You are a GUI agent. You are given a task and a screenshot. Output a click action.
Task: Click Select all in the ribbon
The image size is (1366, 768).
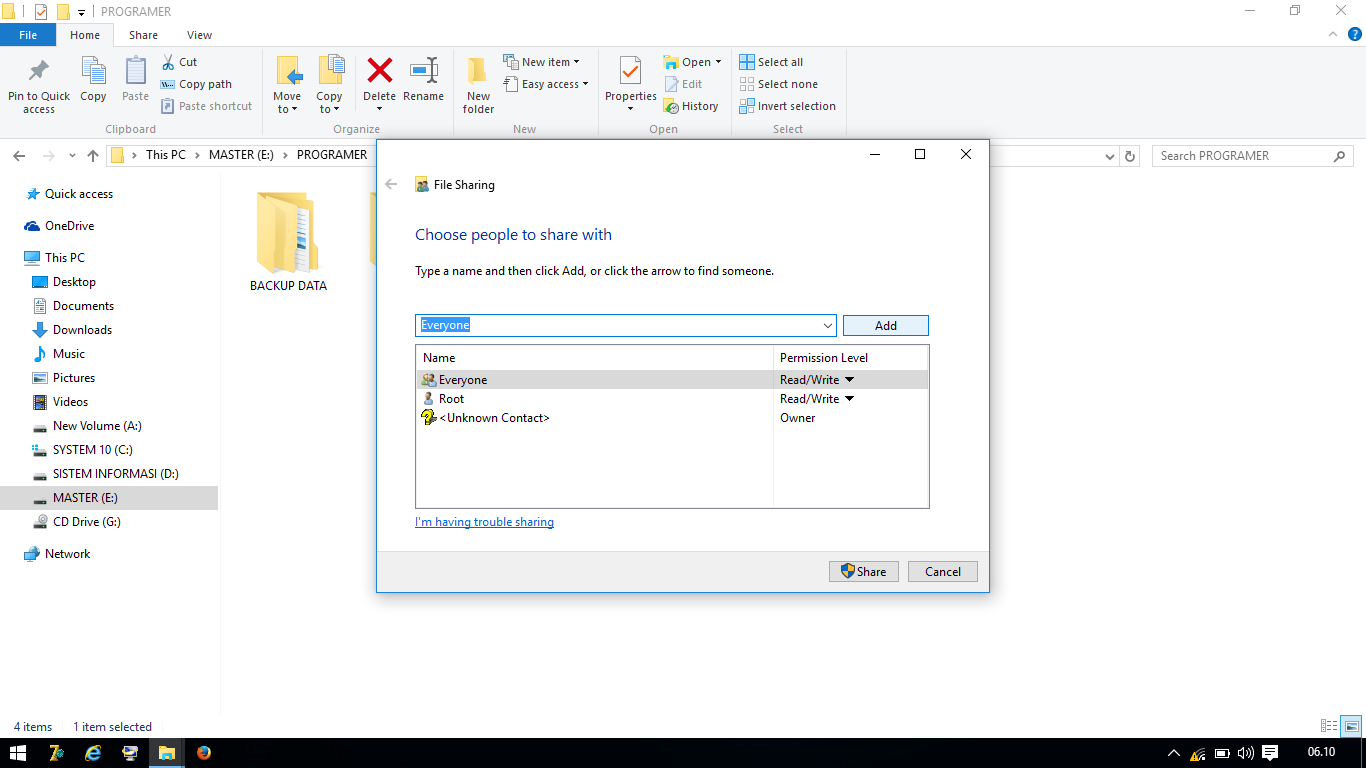pyautogui.click(x=771, y=62)
